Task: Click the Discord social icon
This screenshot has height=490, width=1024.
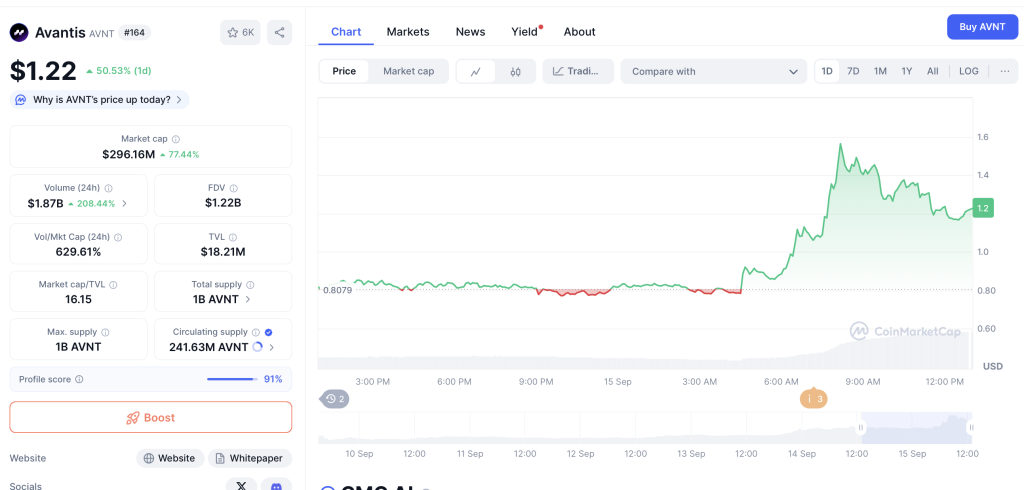Action: [x=276, y=486]
